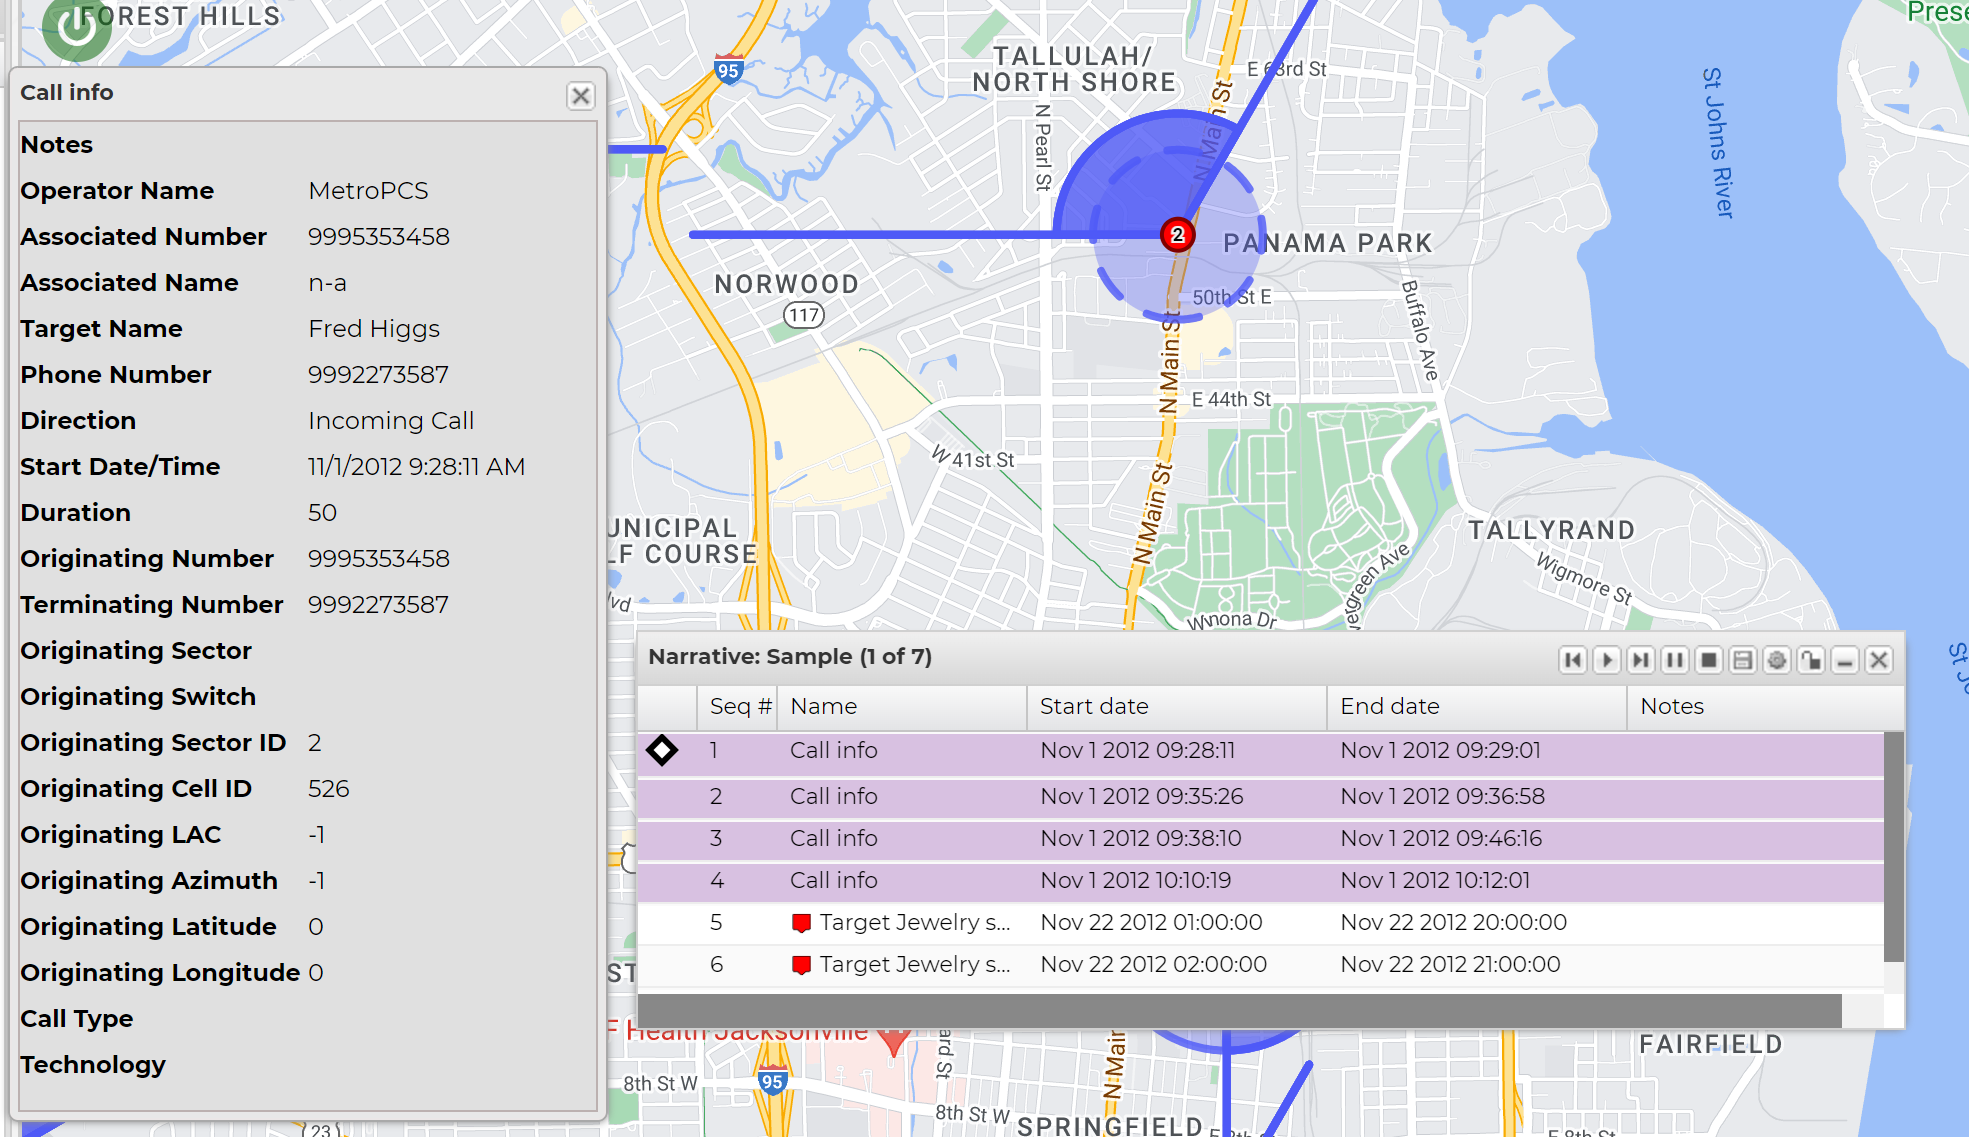
Task: Click narrative horizontal scrollbar
Action: tap(1240, 1010)
